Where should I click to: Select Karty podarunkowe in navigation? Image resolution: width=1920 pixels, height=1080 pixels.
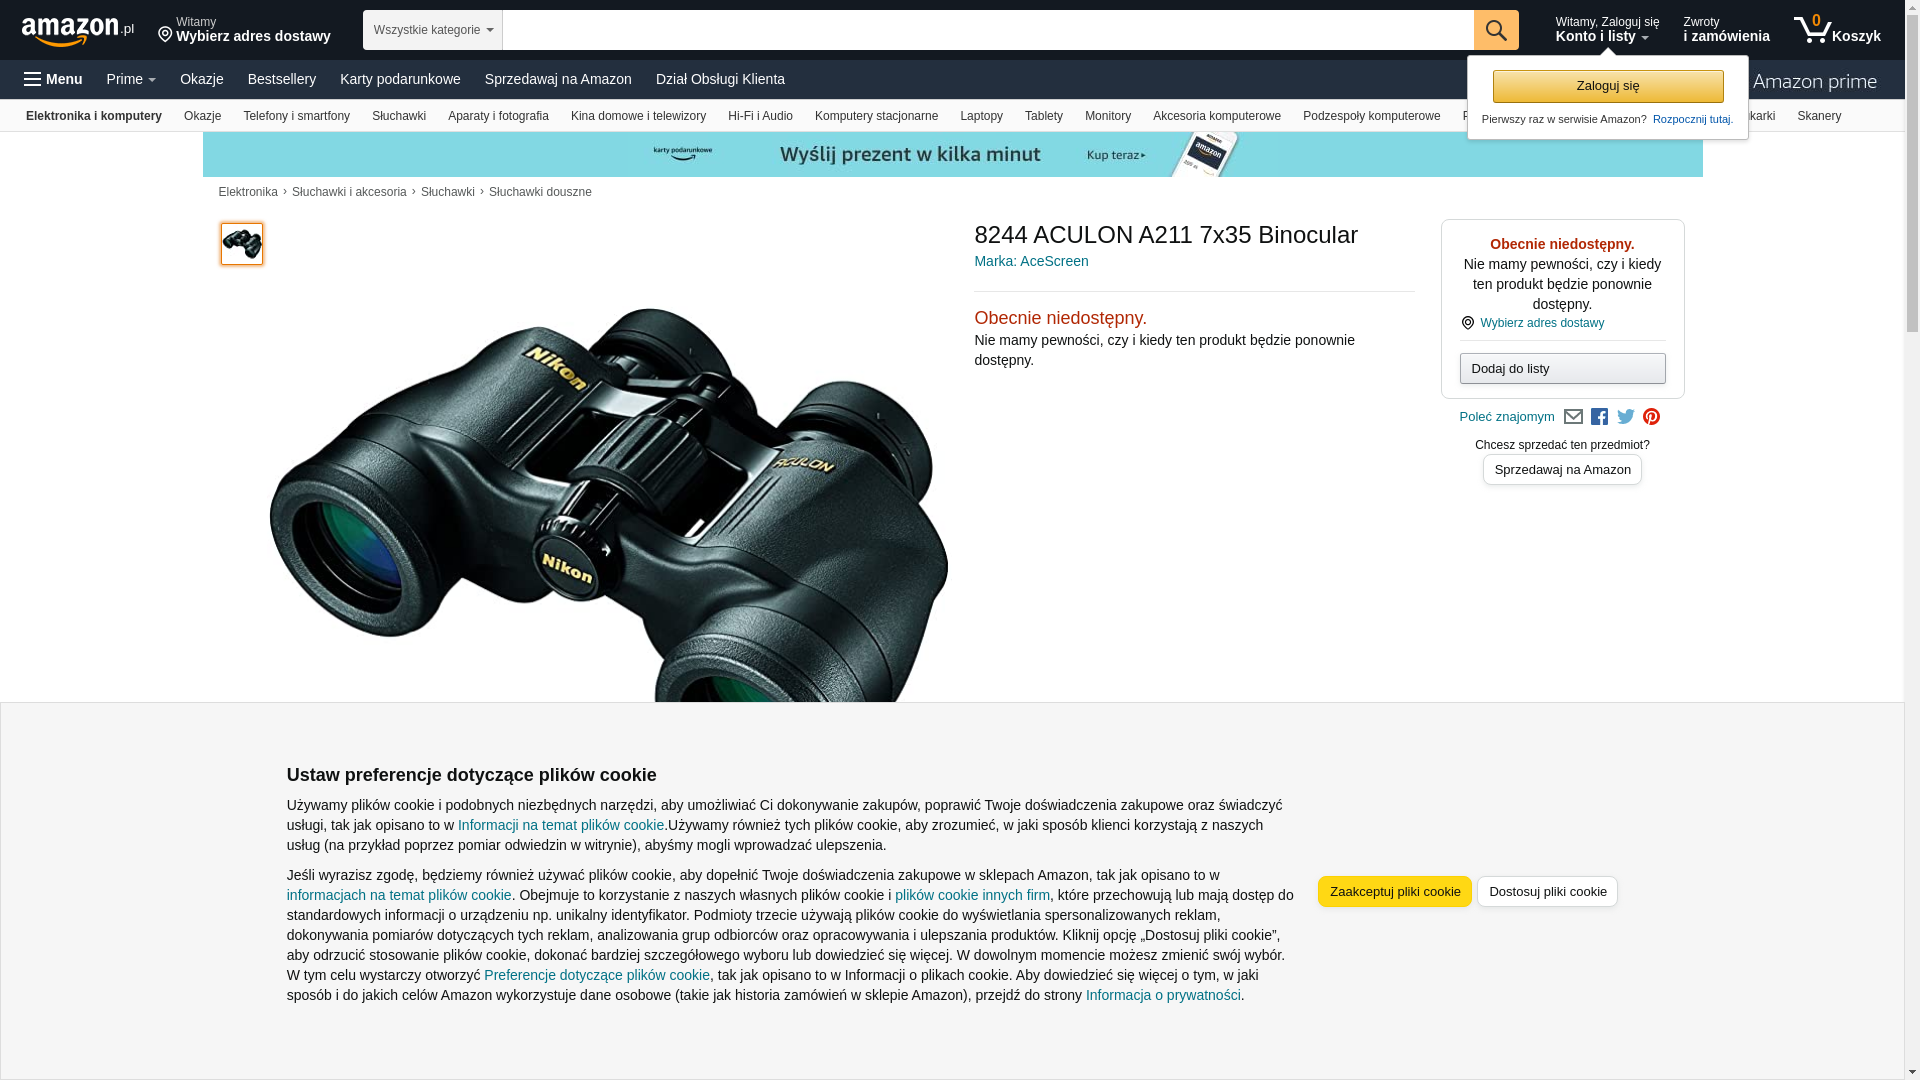pyautogui.click(x=400, y=79)
